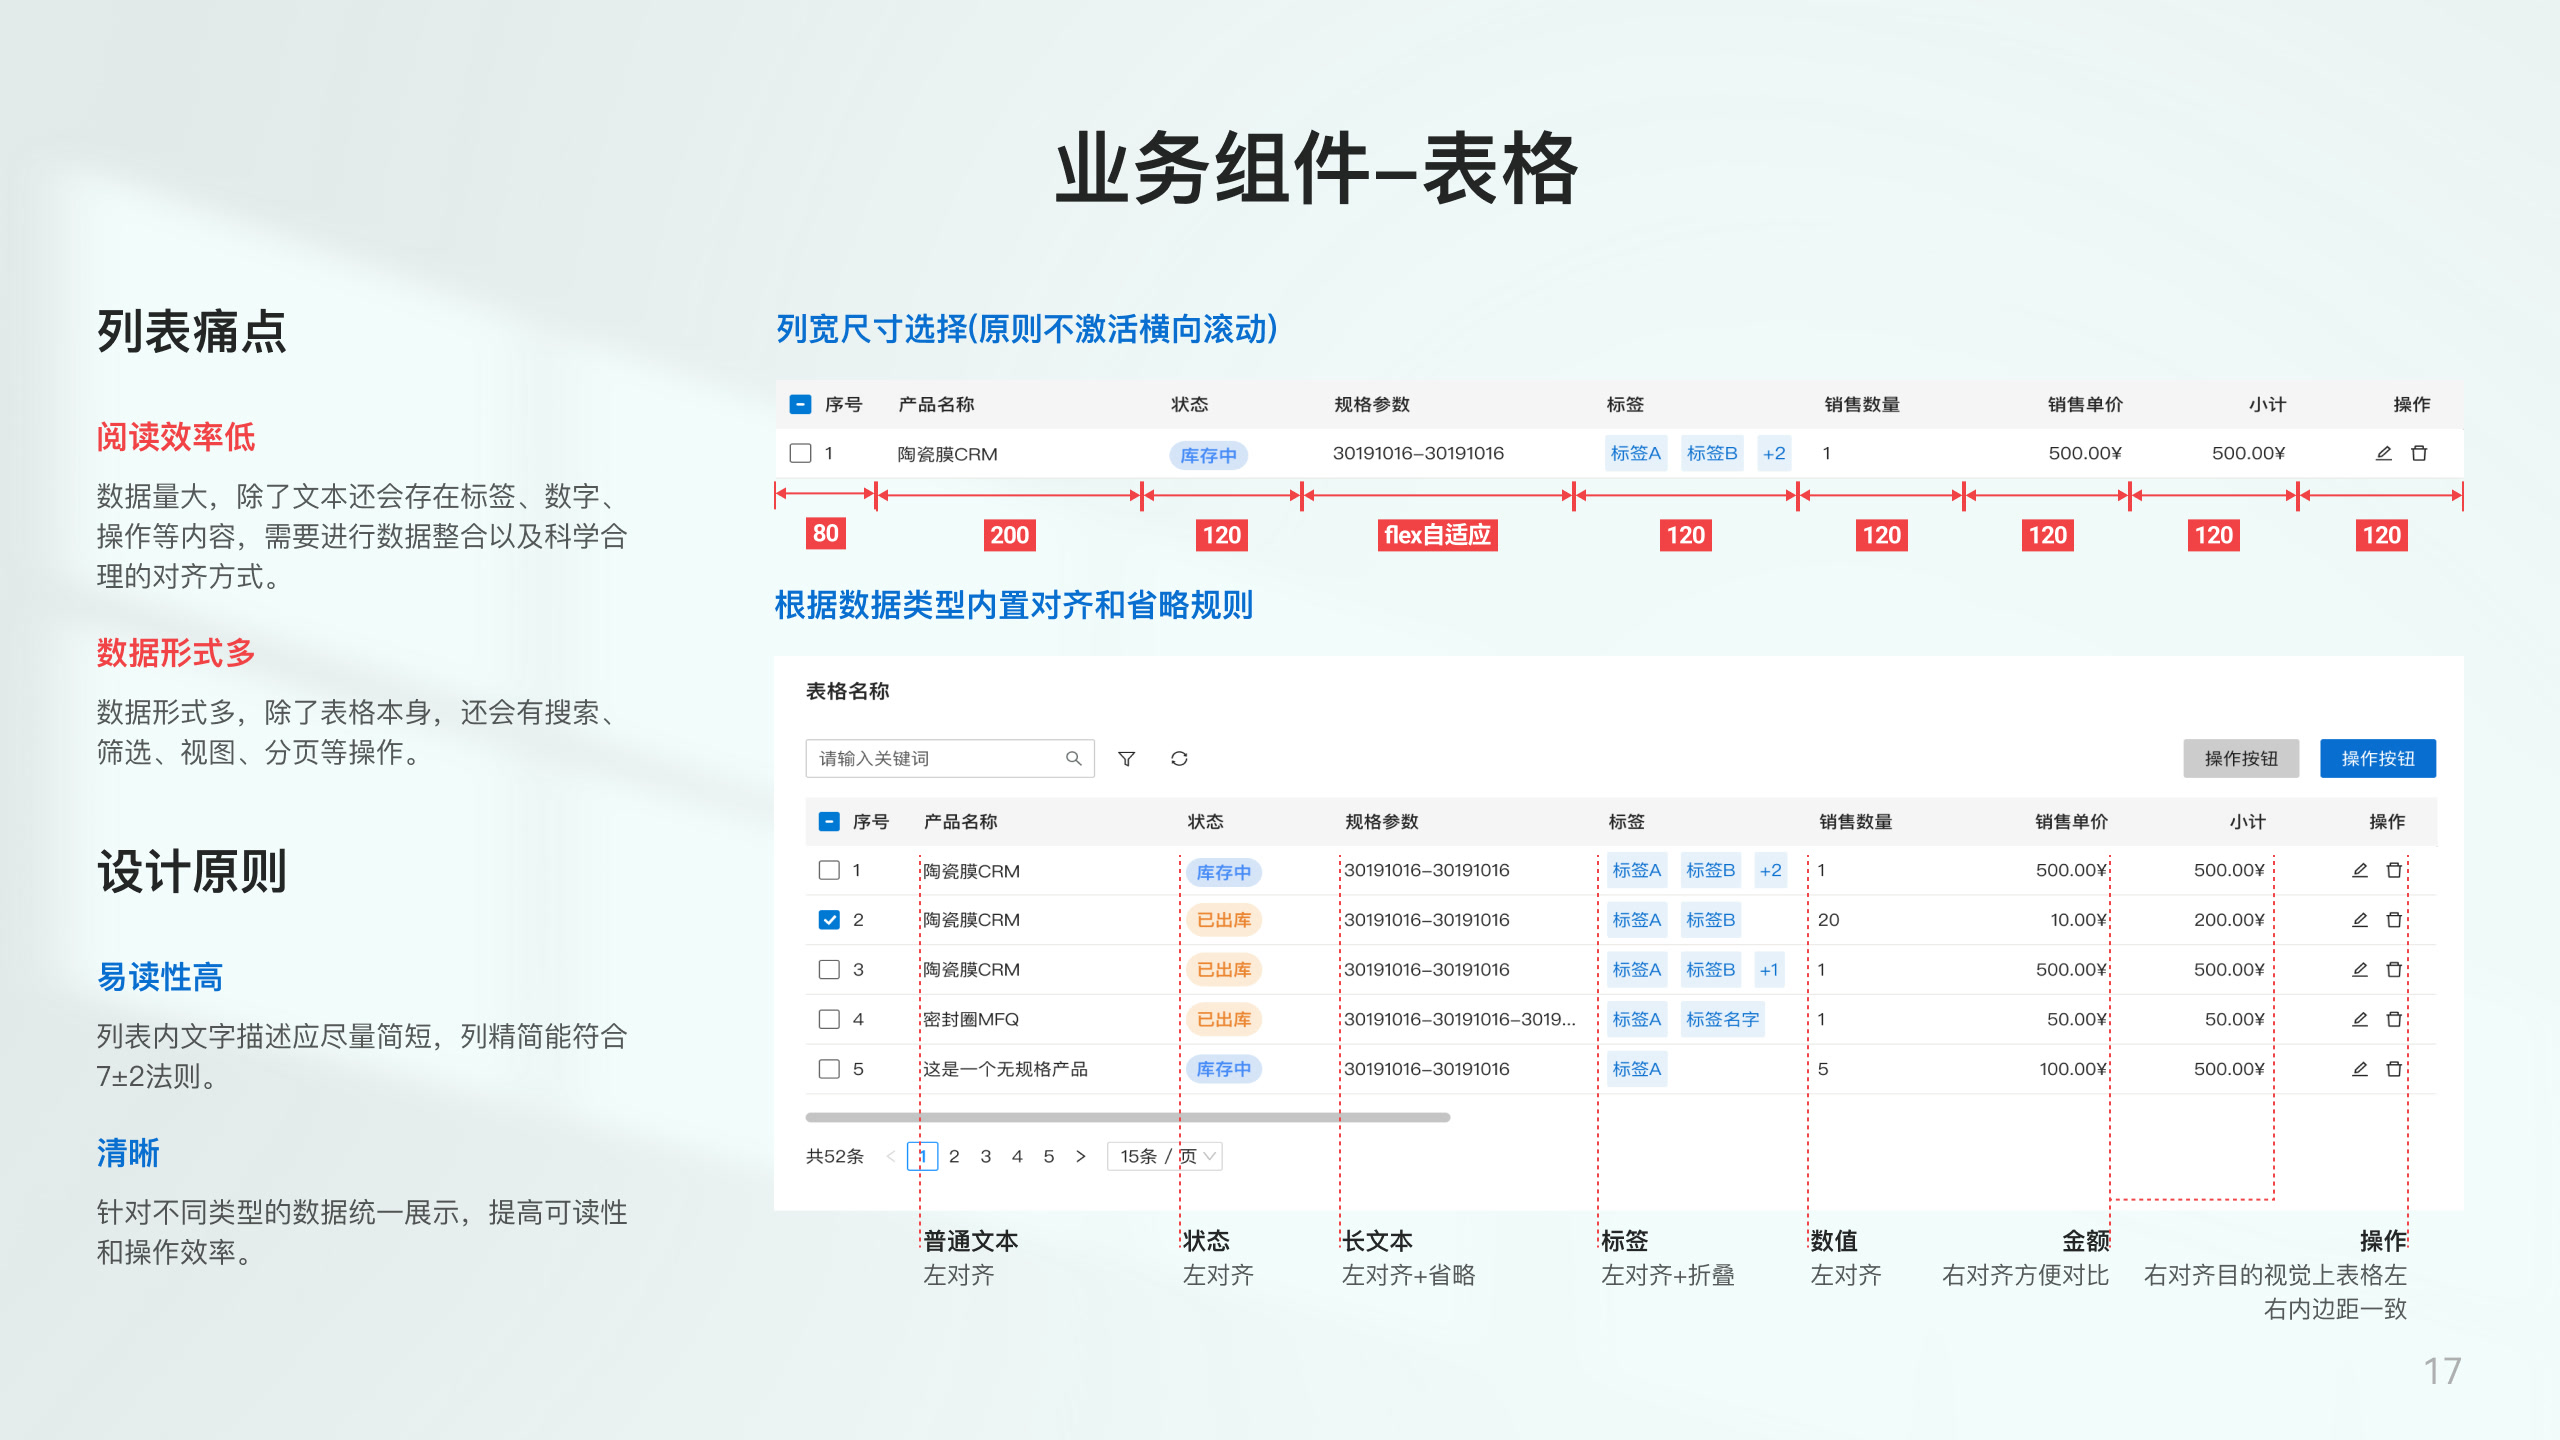Delete row 1 in the lower table
2560x1440 pixels.
[2394, 870]
